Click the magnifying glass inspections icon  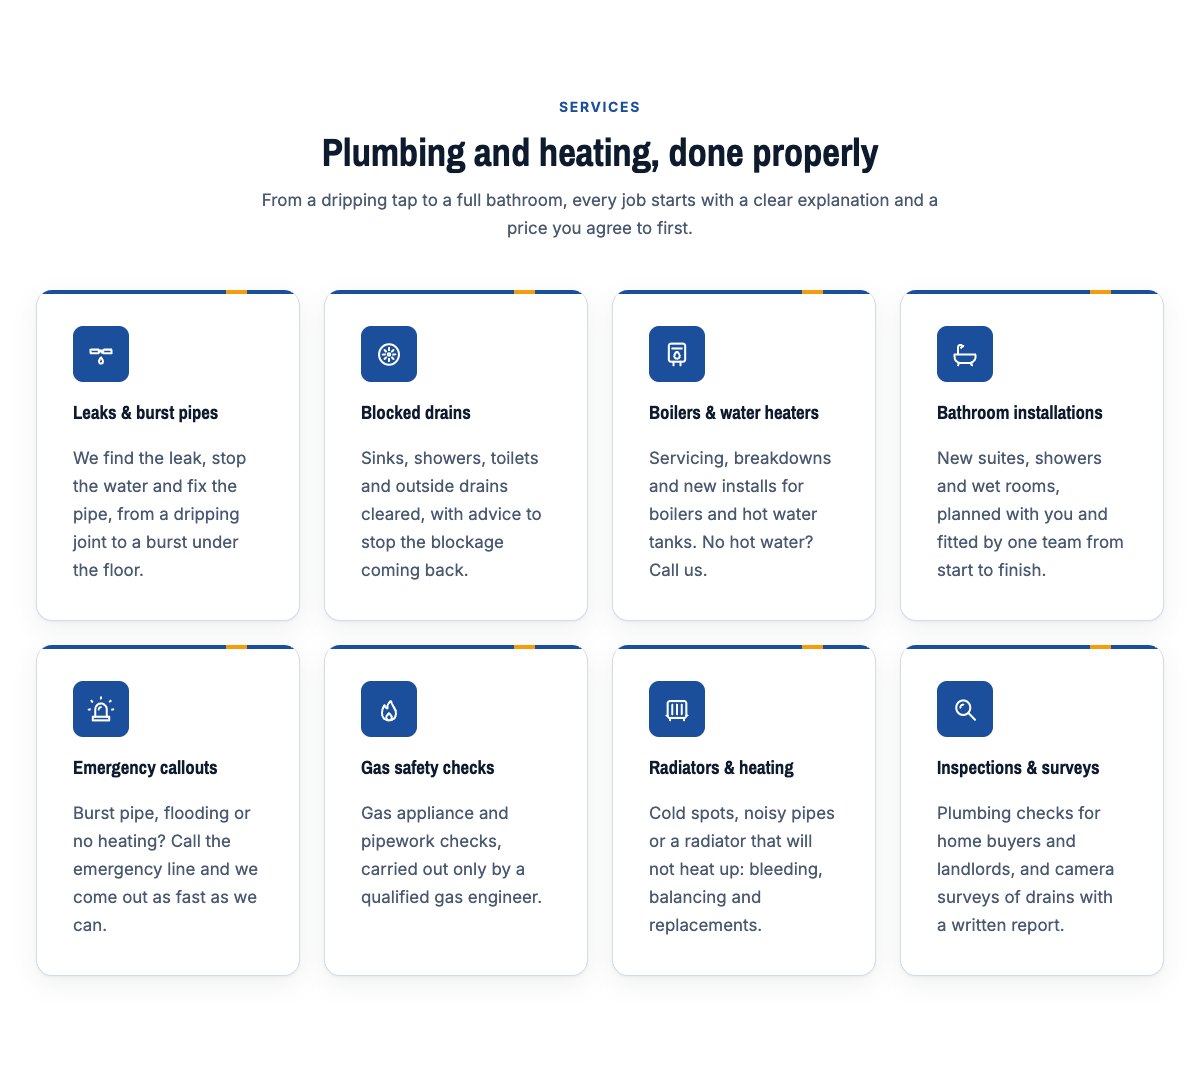point(965,709)
